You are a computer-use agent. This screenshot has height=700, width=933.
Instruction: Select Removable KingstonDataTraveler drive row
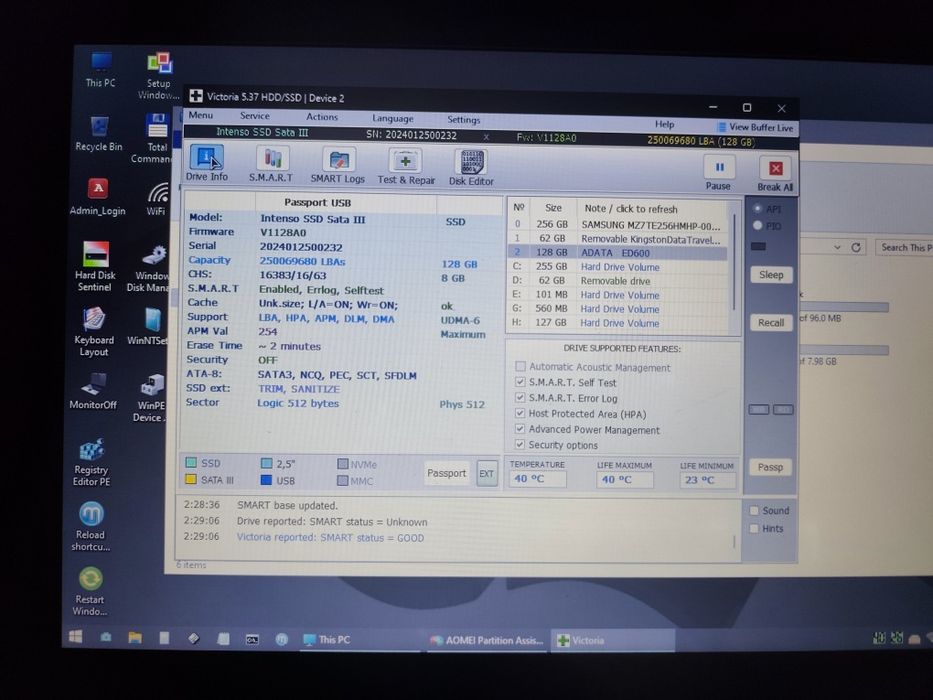pyautogui.click(x=618, y=239)
